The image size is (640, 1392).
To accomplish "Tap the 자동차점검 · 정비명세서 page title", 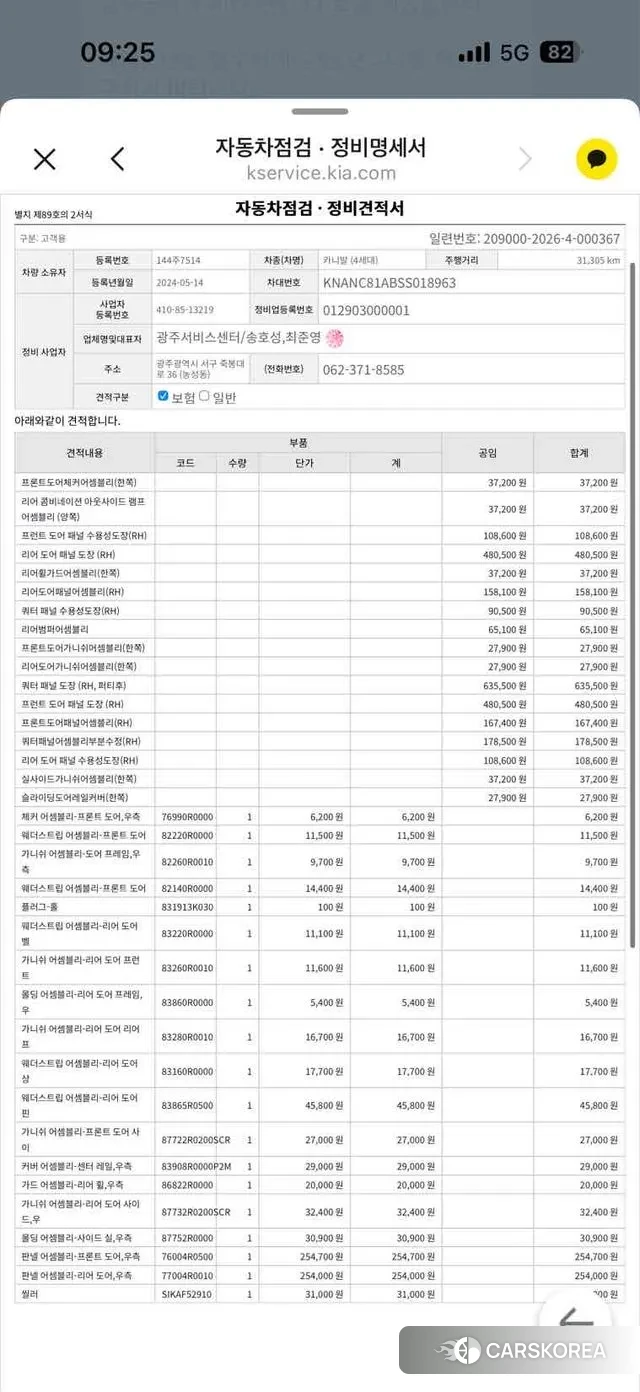I will coord(321,147).
